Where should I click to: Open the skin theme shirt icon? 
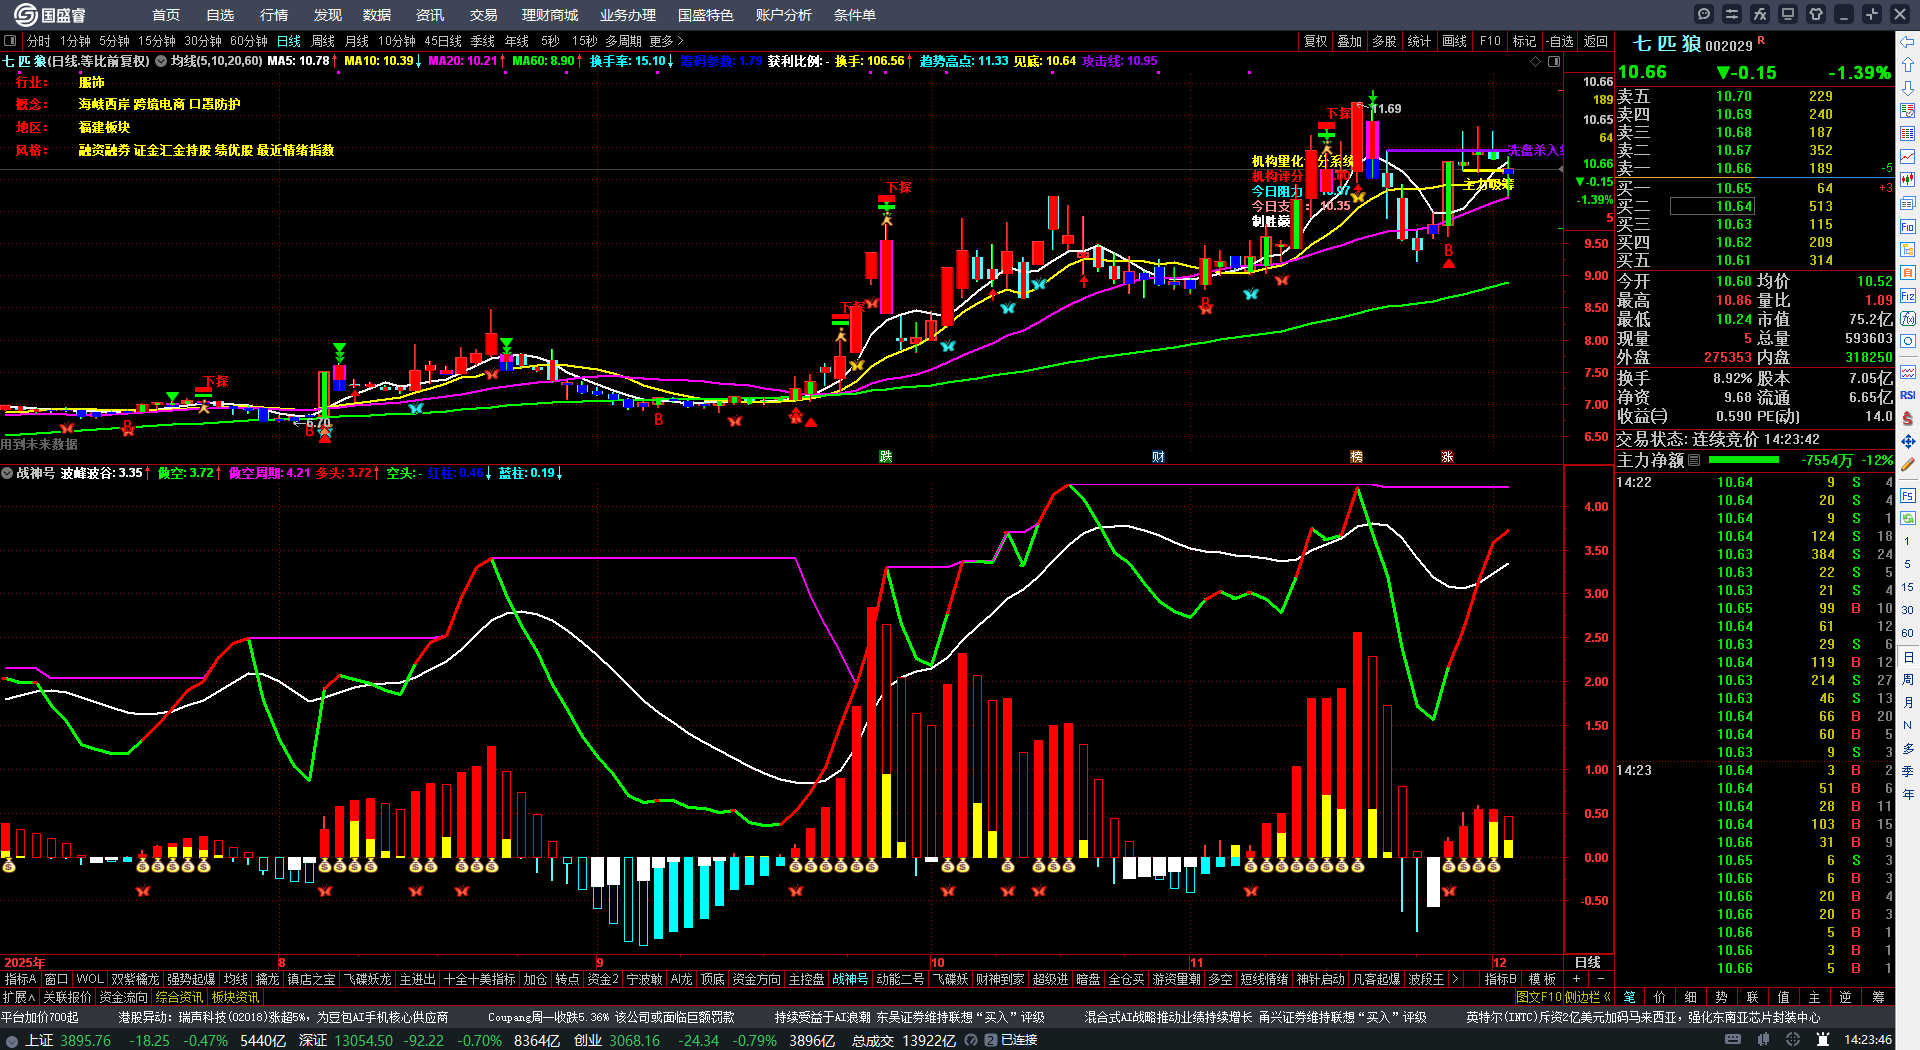click(1816, 14)
